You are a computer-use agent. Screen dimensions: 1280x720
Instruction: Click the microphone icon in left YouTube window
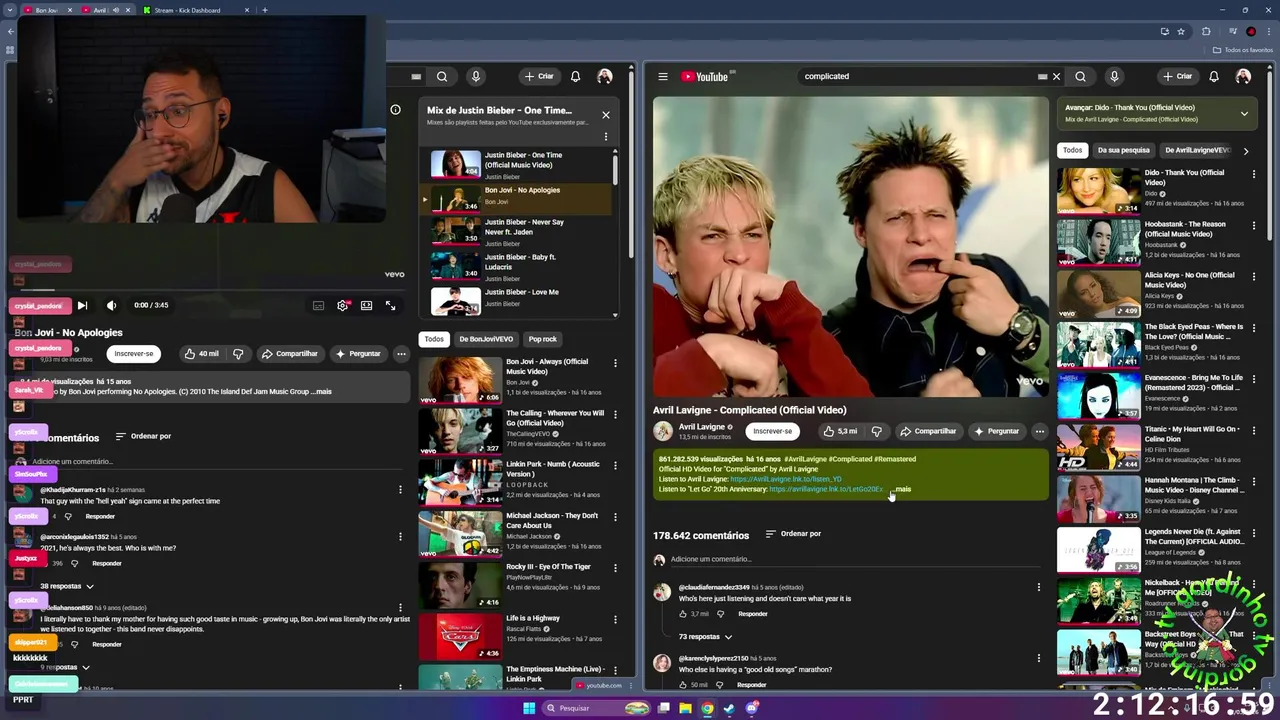tap(476, 77)
